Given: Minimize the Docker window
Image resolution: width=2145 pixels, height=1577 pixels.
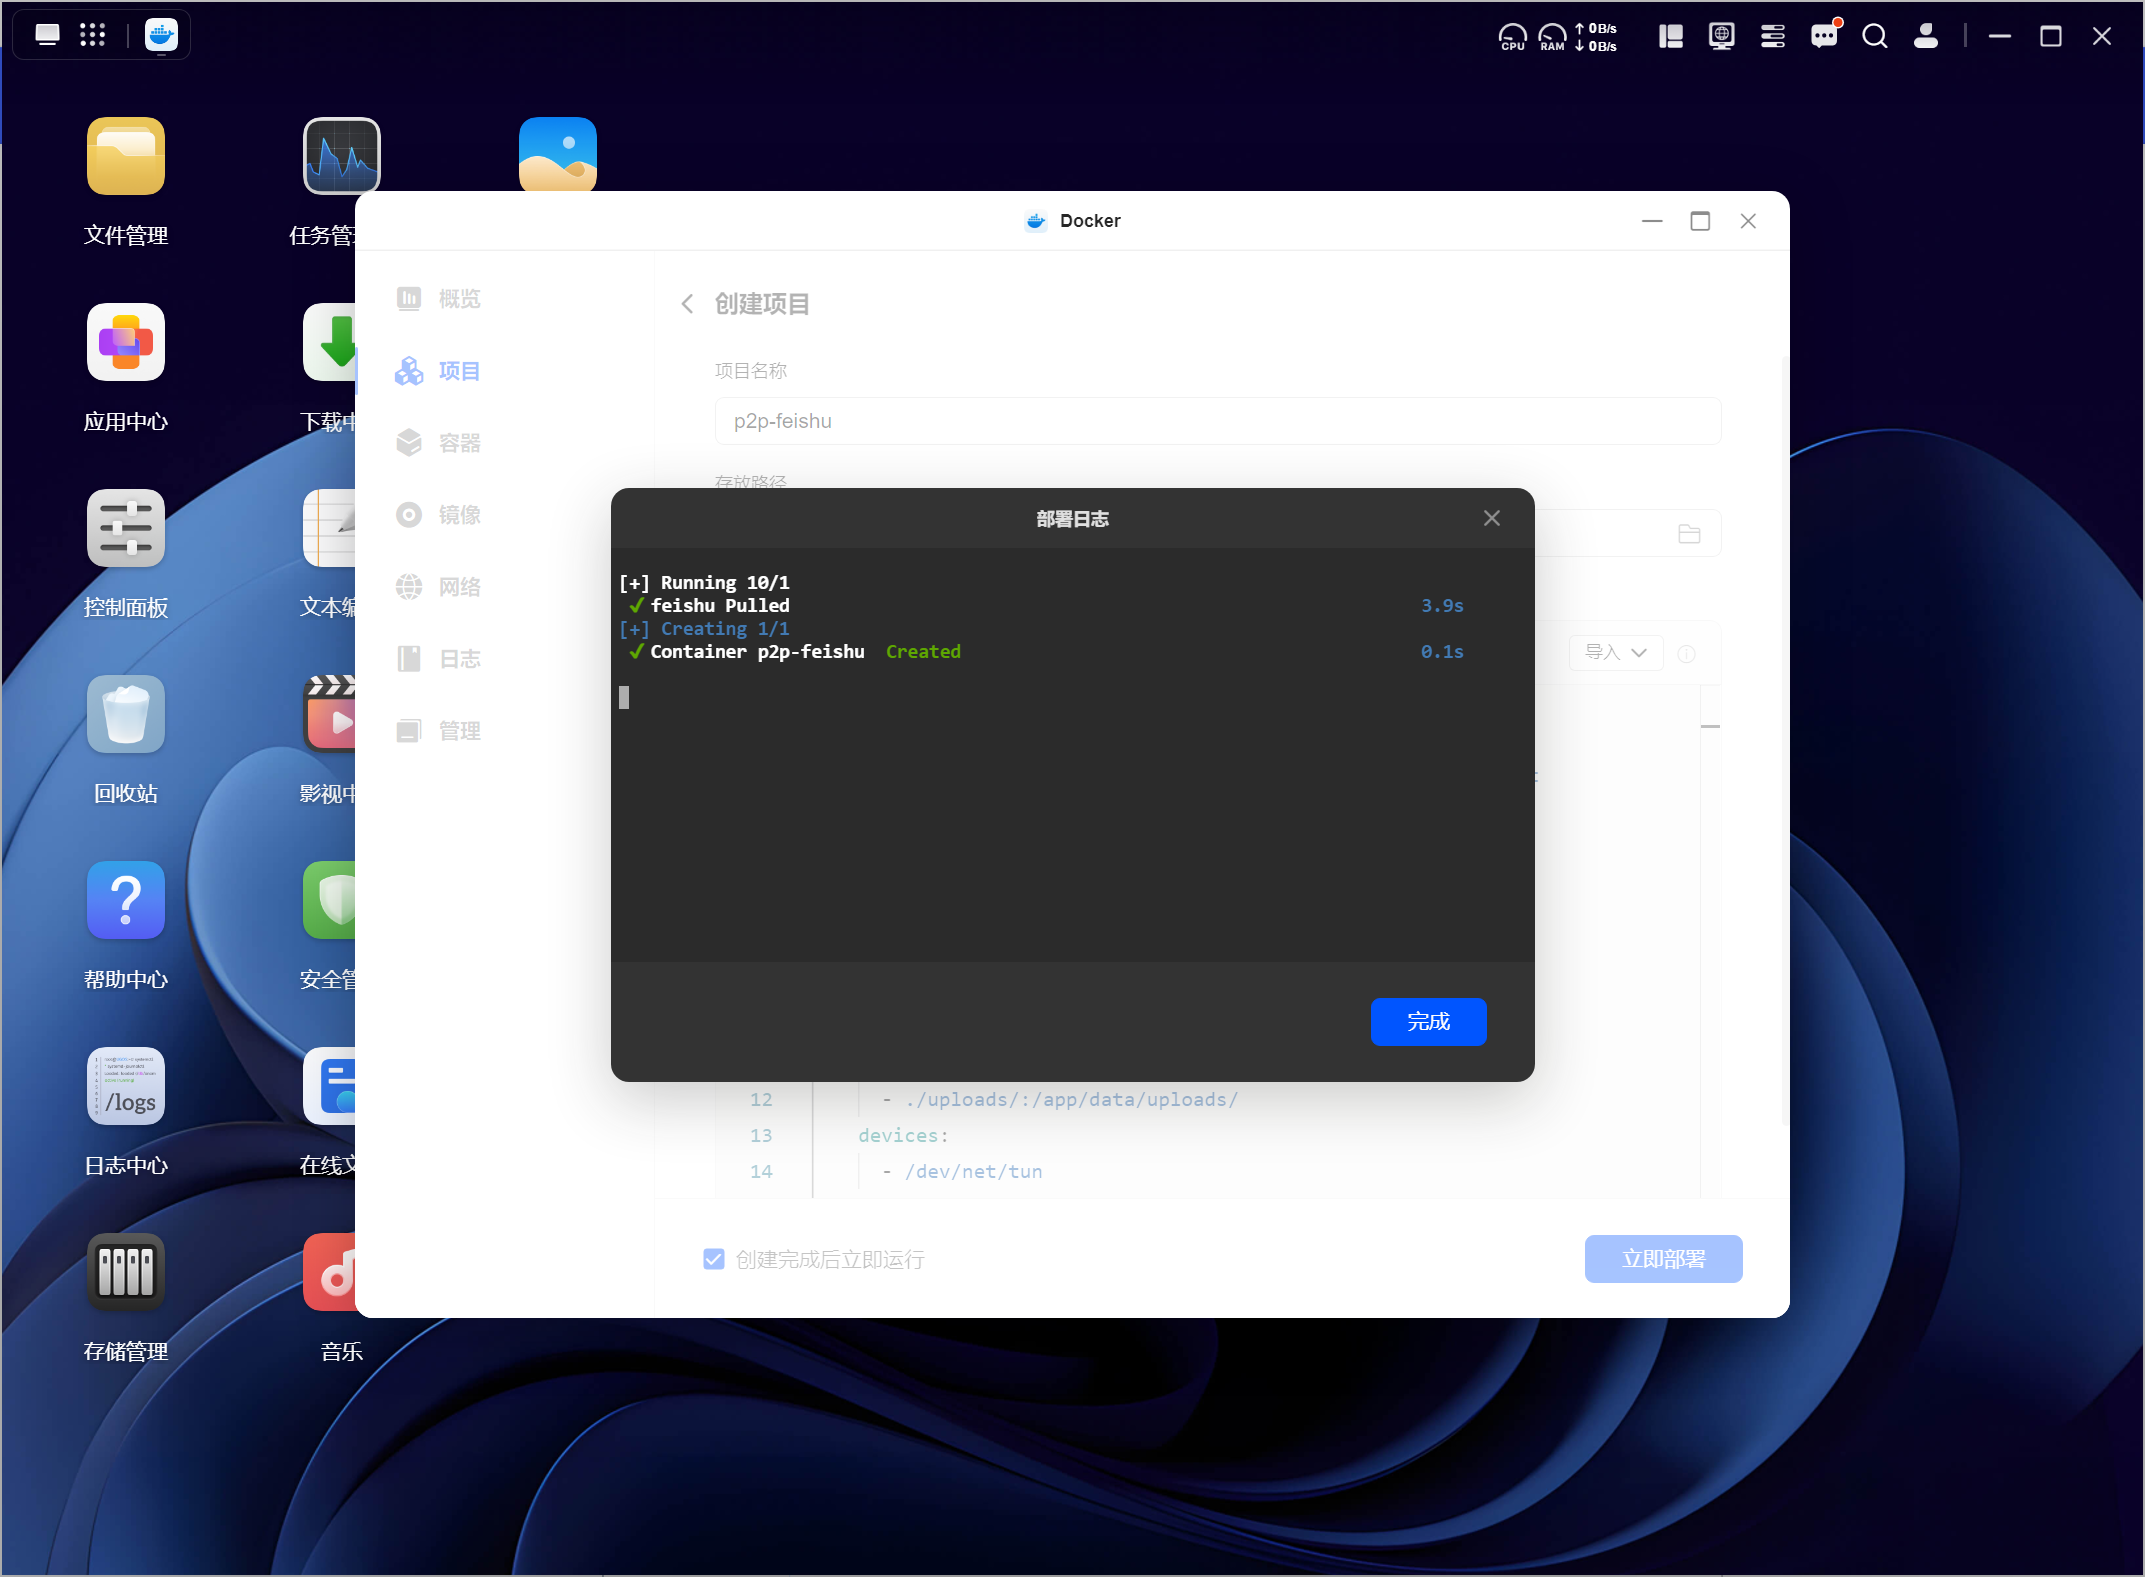Looking at the screenshot, I should tap(1652, 221).
